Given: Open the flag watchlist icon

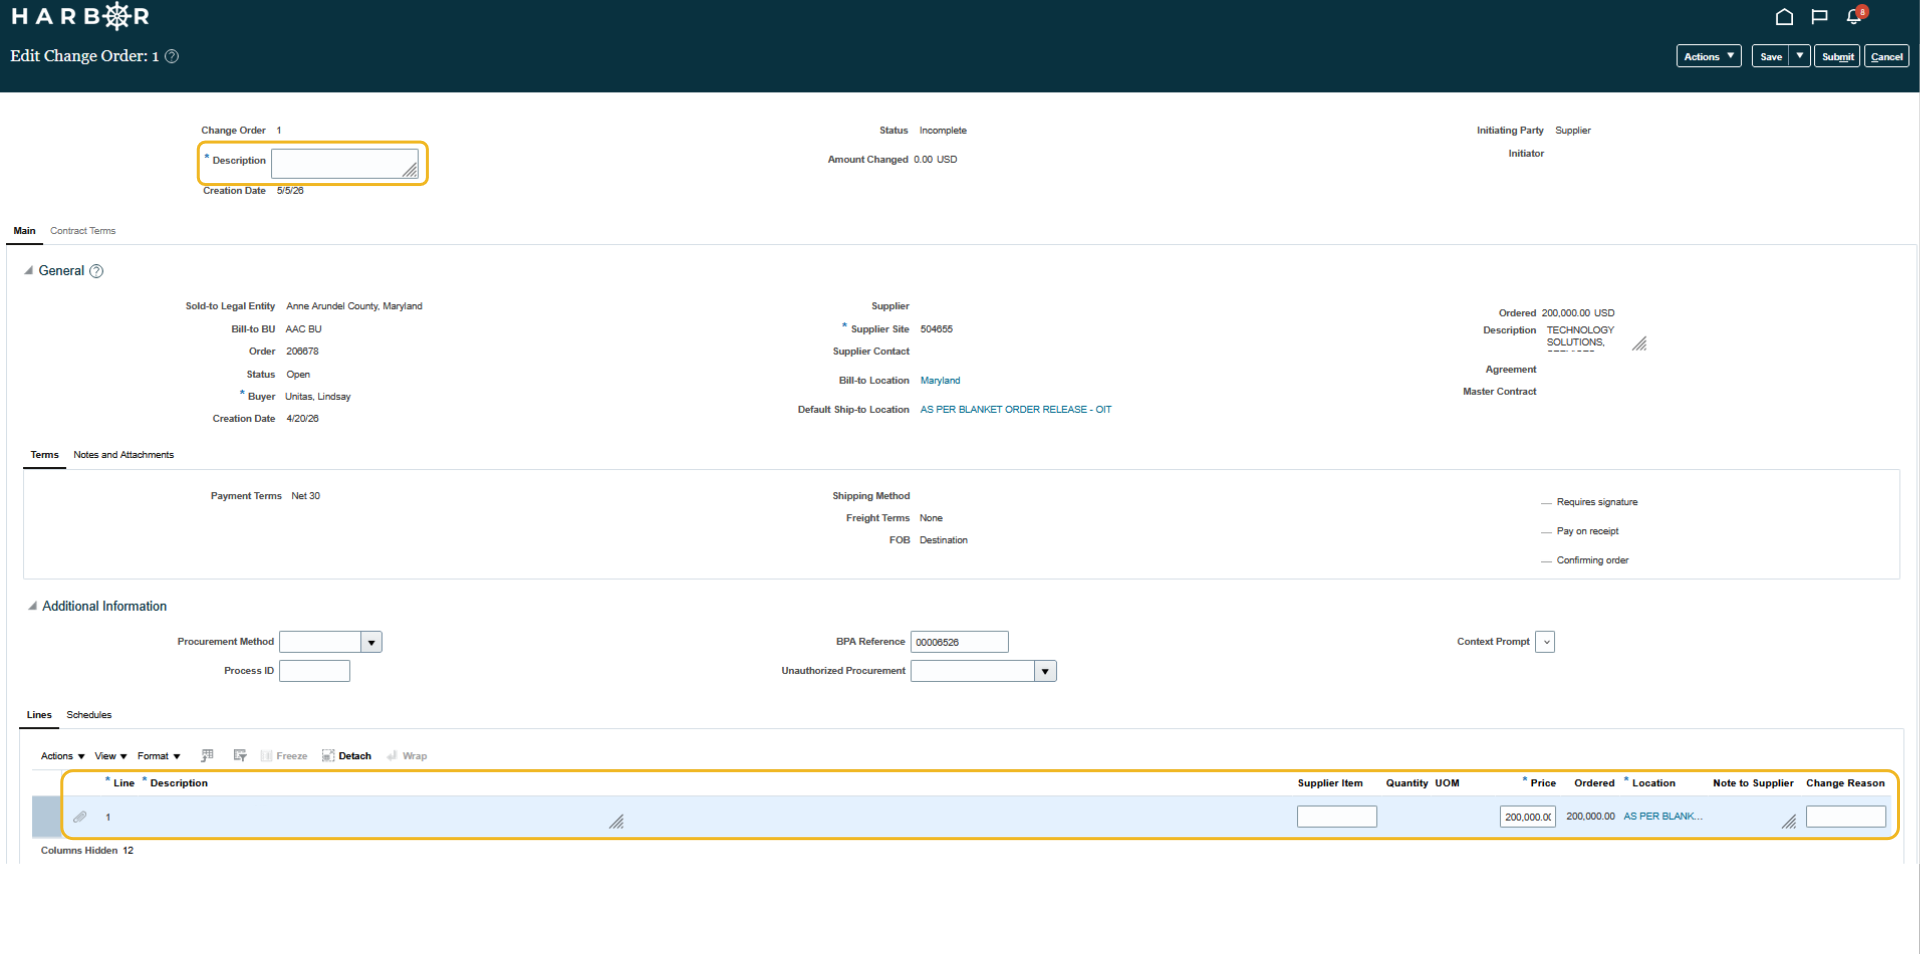Looking at the screenshot, I should [x=1820, y=17].
